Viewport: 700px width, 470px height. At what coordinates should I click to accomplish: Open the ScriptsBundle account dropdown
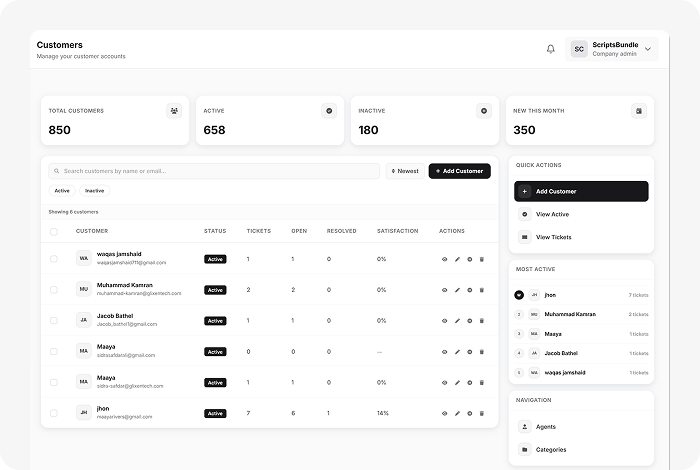coord(612,49)
